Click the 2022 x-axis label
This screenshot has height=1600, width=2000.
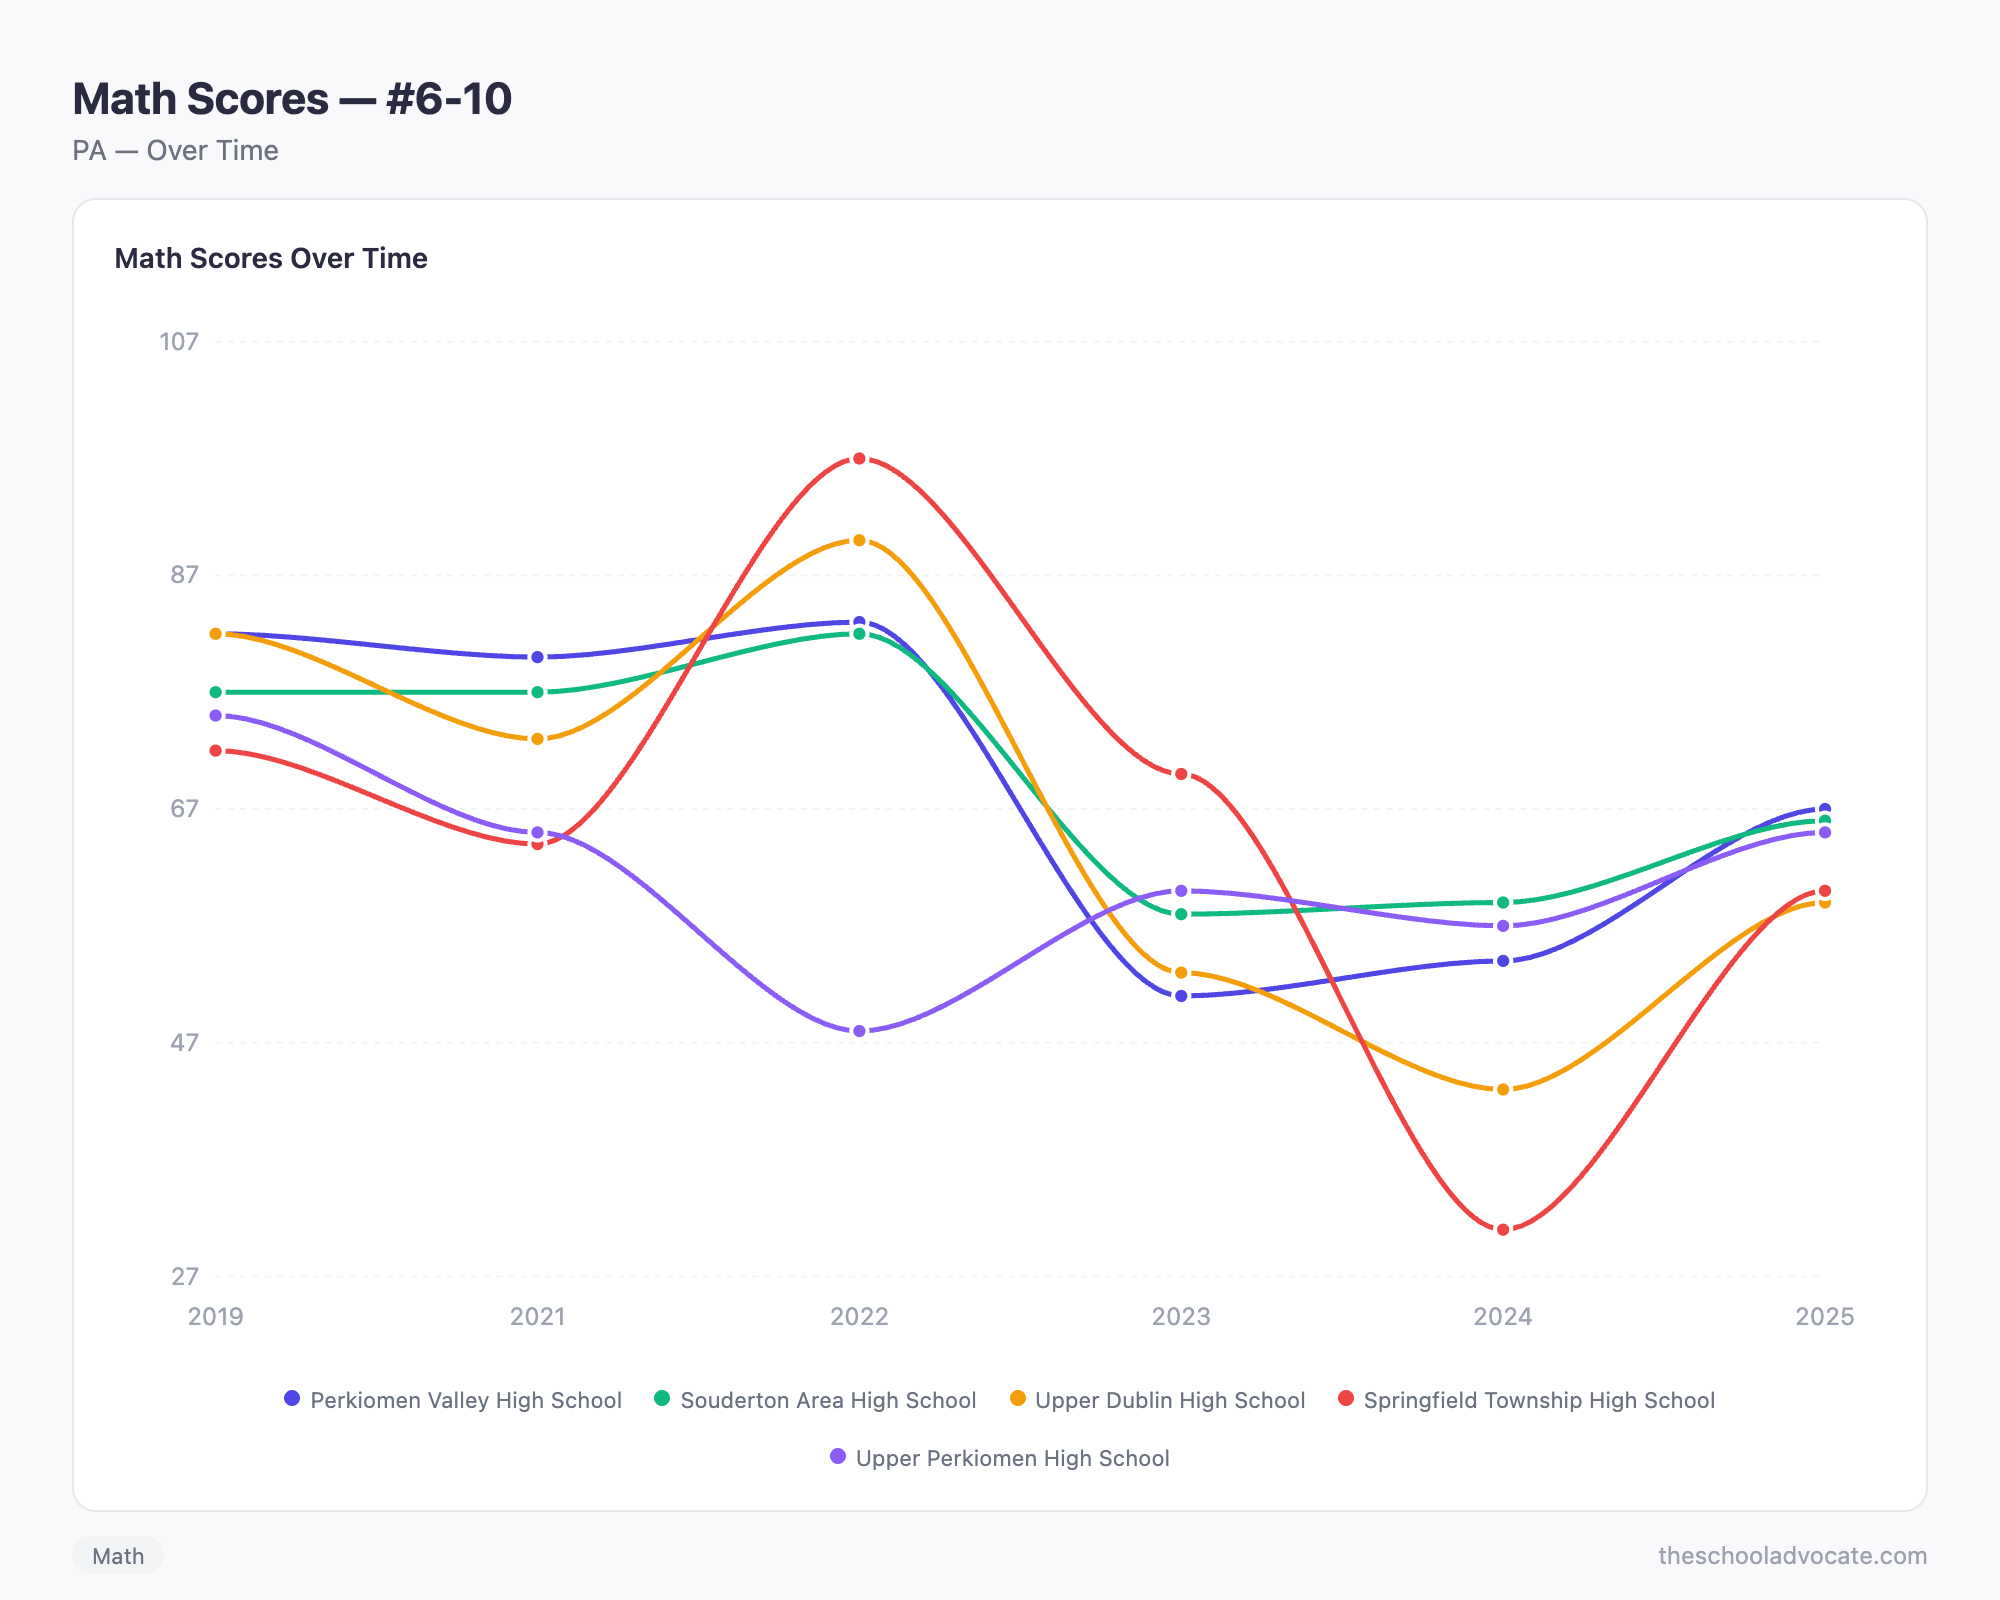(x=859, y=1316)
